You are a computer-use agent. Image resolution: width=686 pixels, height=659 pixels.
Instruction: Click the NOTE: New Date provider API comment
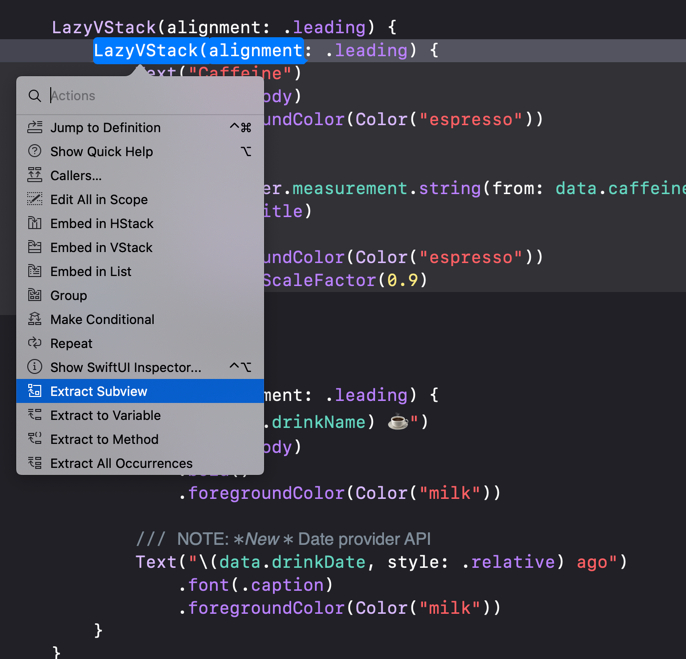click(x=283, y=539)
